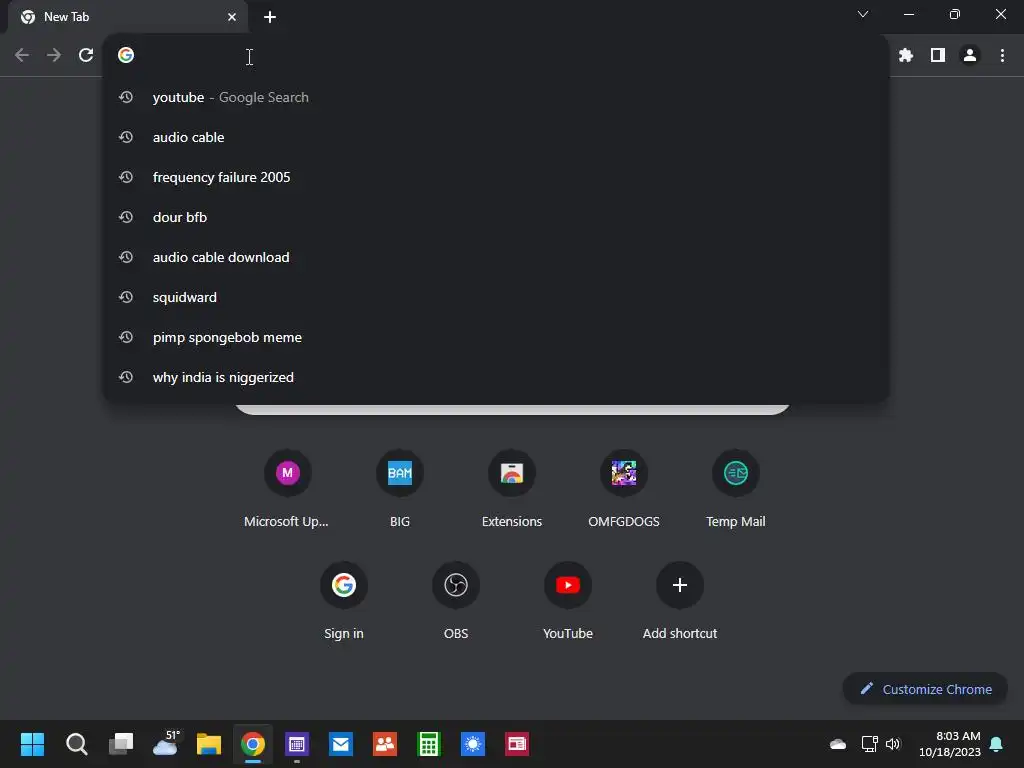This screenshot has height=768, width=1024.
Task: Open the network tray icon
Action: [869, 744]
